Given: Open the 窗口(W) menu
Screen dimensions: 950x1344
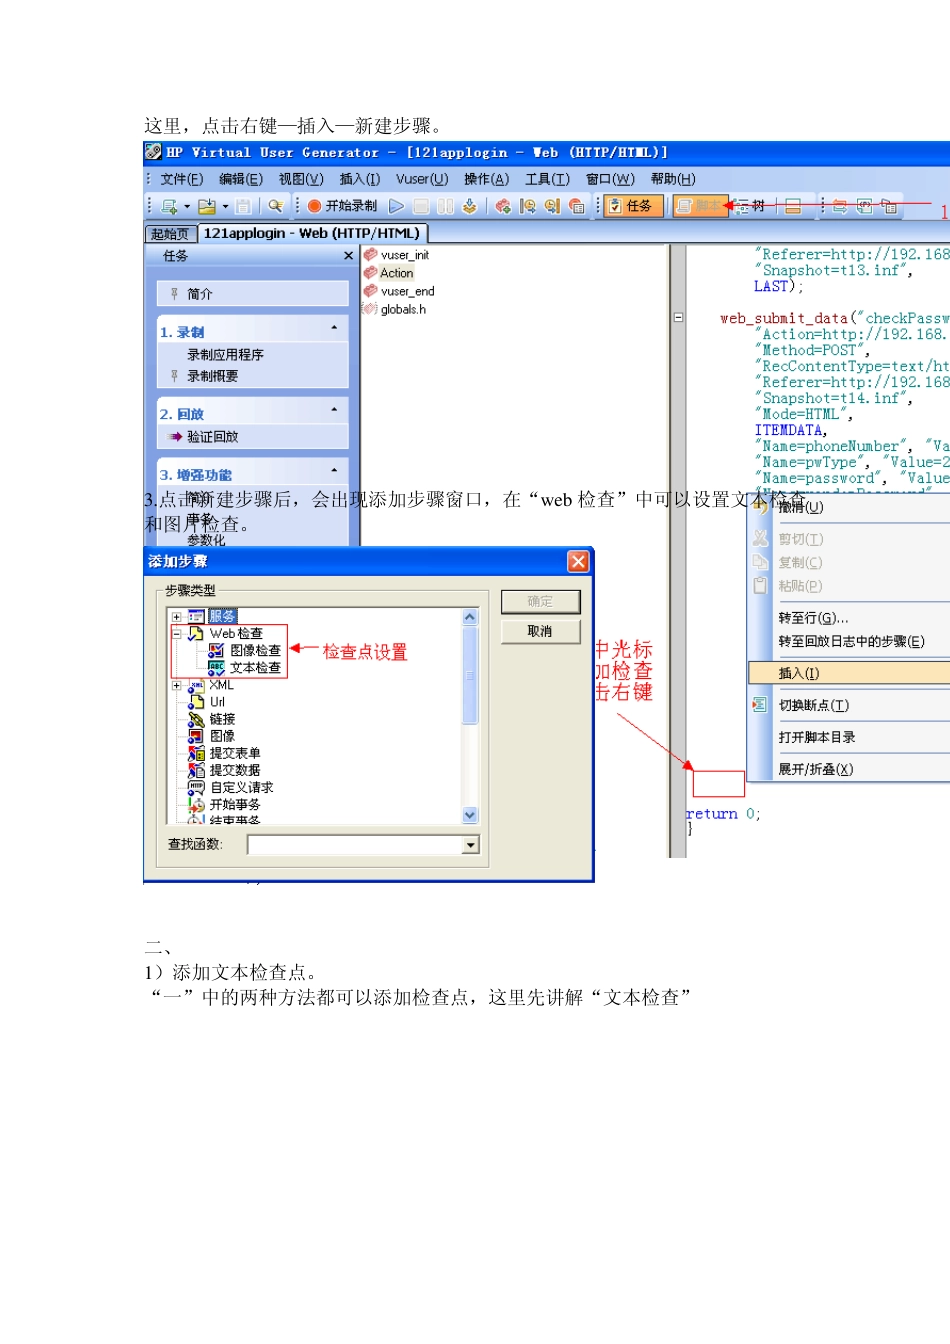Looking at the screenshot, I should click(x=610, y=179).
